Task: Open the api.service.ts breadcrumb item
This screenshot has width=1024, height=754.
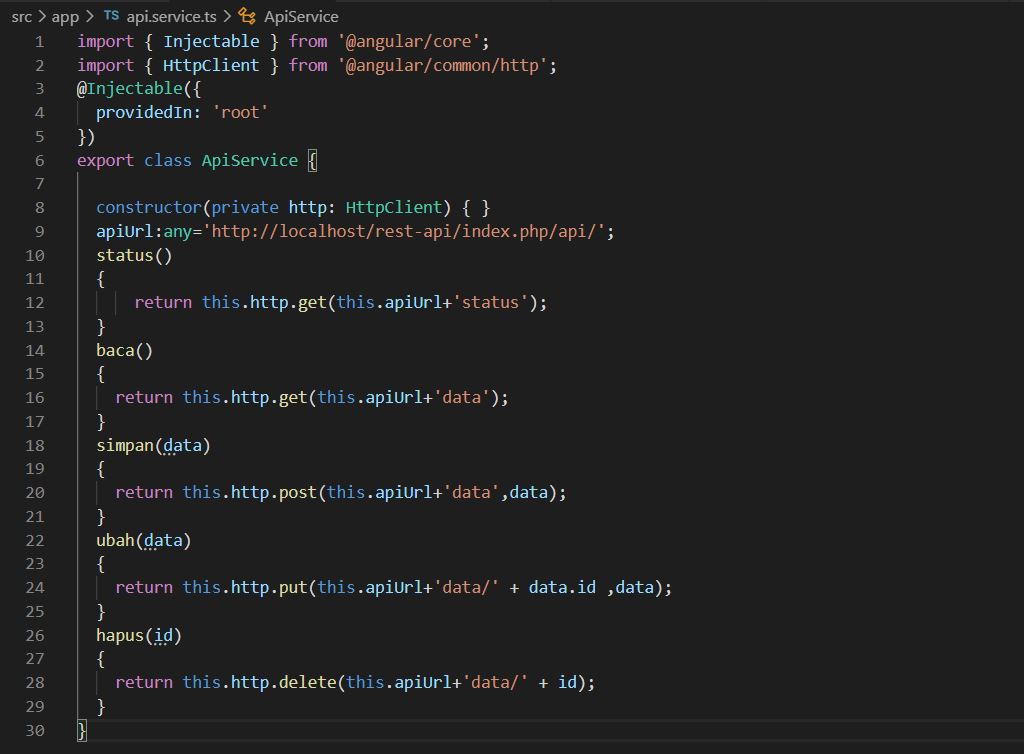Action: (171, 17)
